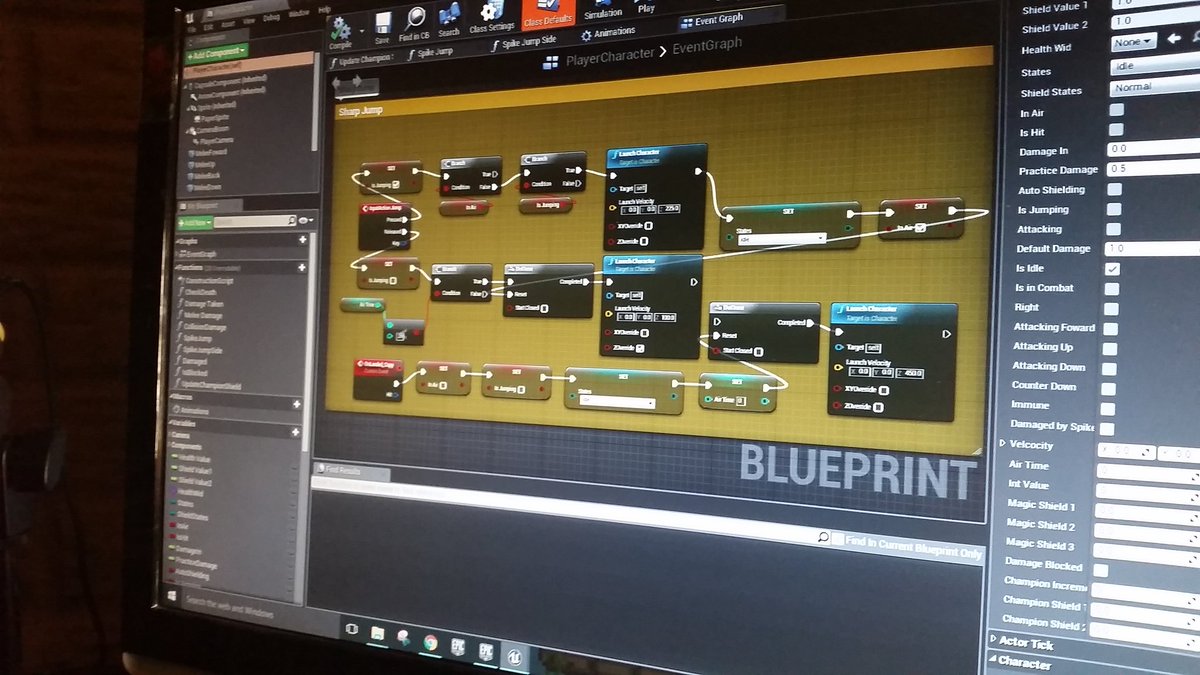Screen dimensions: 1200x675
Task: Expand the Actor Tick section
Action: tap(993, 639)
